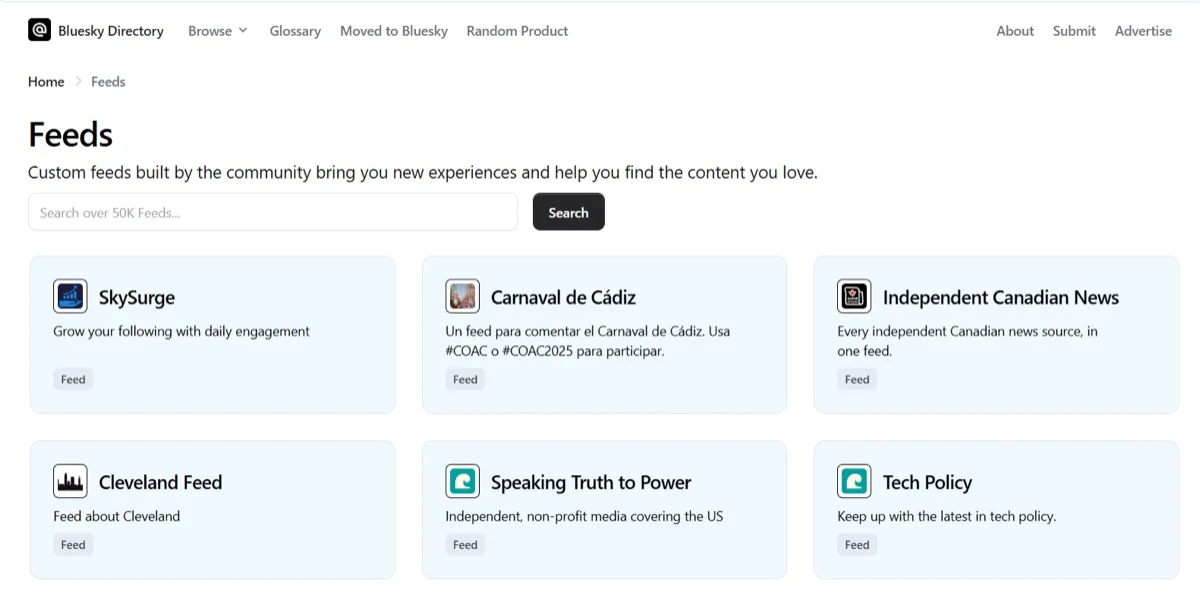Click the Speaking Truth to Power icon
The image size is (1200, 593).
(462, 482)
